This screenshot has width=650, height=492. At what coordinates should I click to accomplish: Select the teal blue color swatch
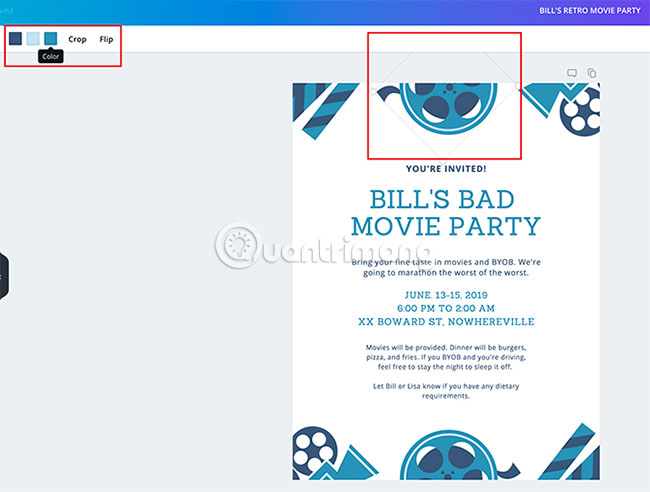[51, 39]
